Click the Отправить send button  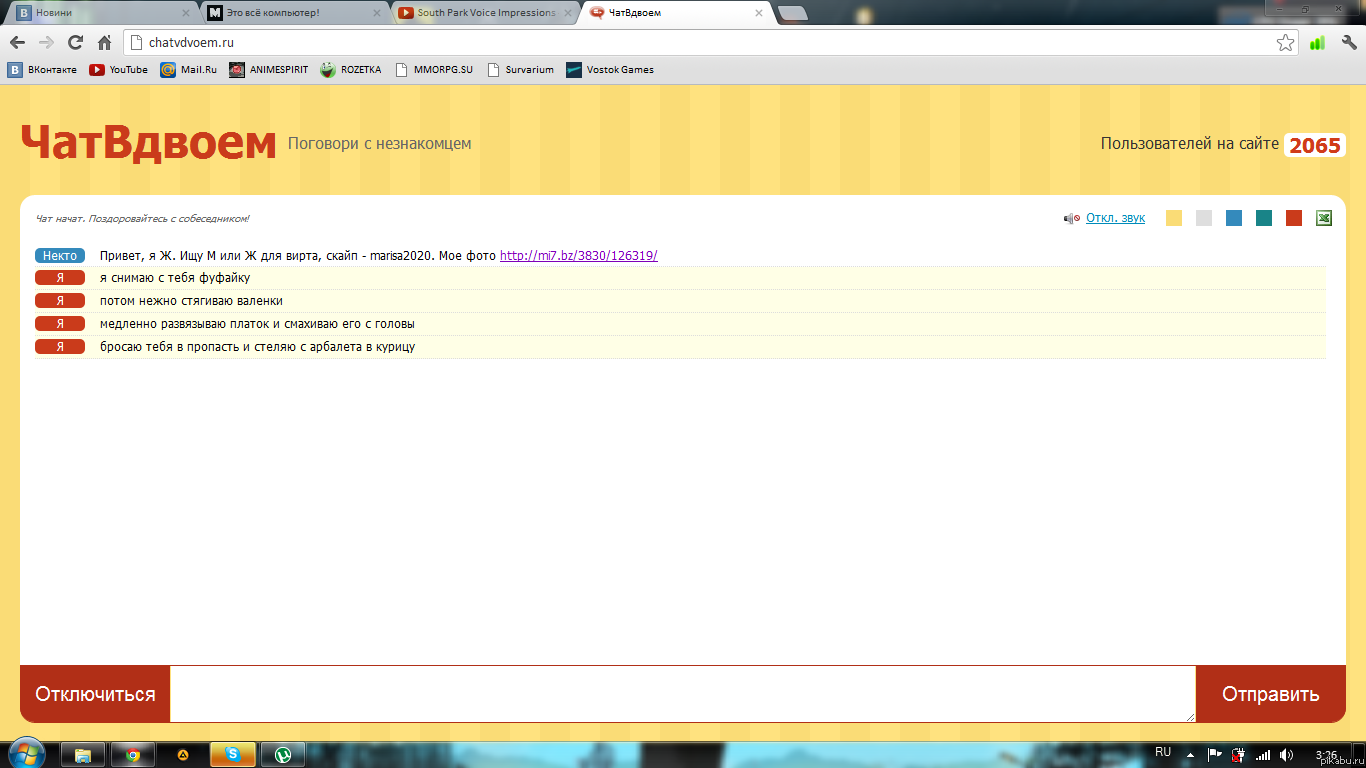point(1270,694)
